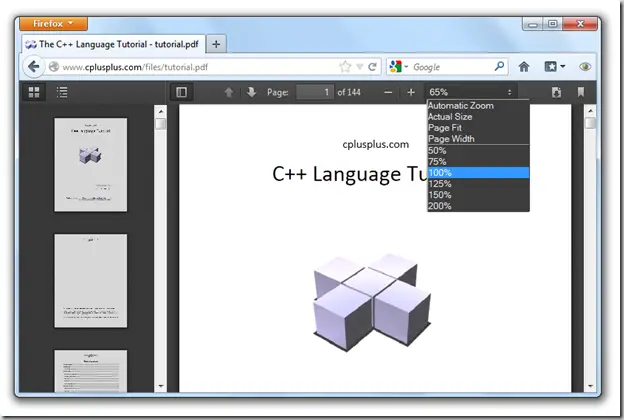The width and height of the screenshot is (624, 420).
Task: Go to previous page arrow
Action: tap(229, 92)
